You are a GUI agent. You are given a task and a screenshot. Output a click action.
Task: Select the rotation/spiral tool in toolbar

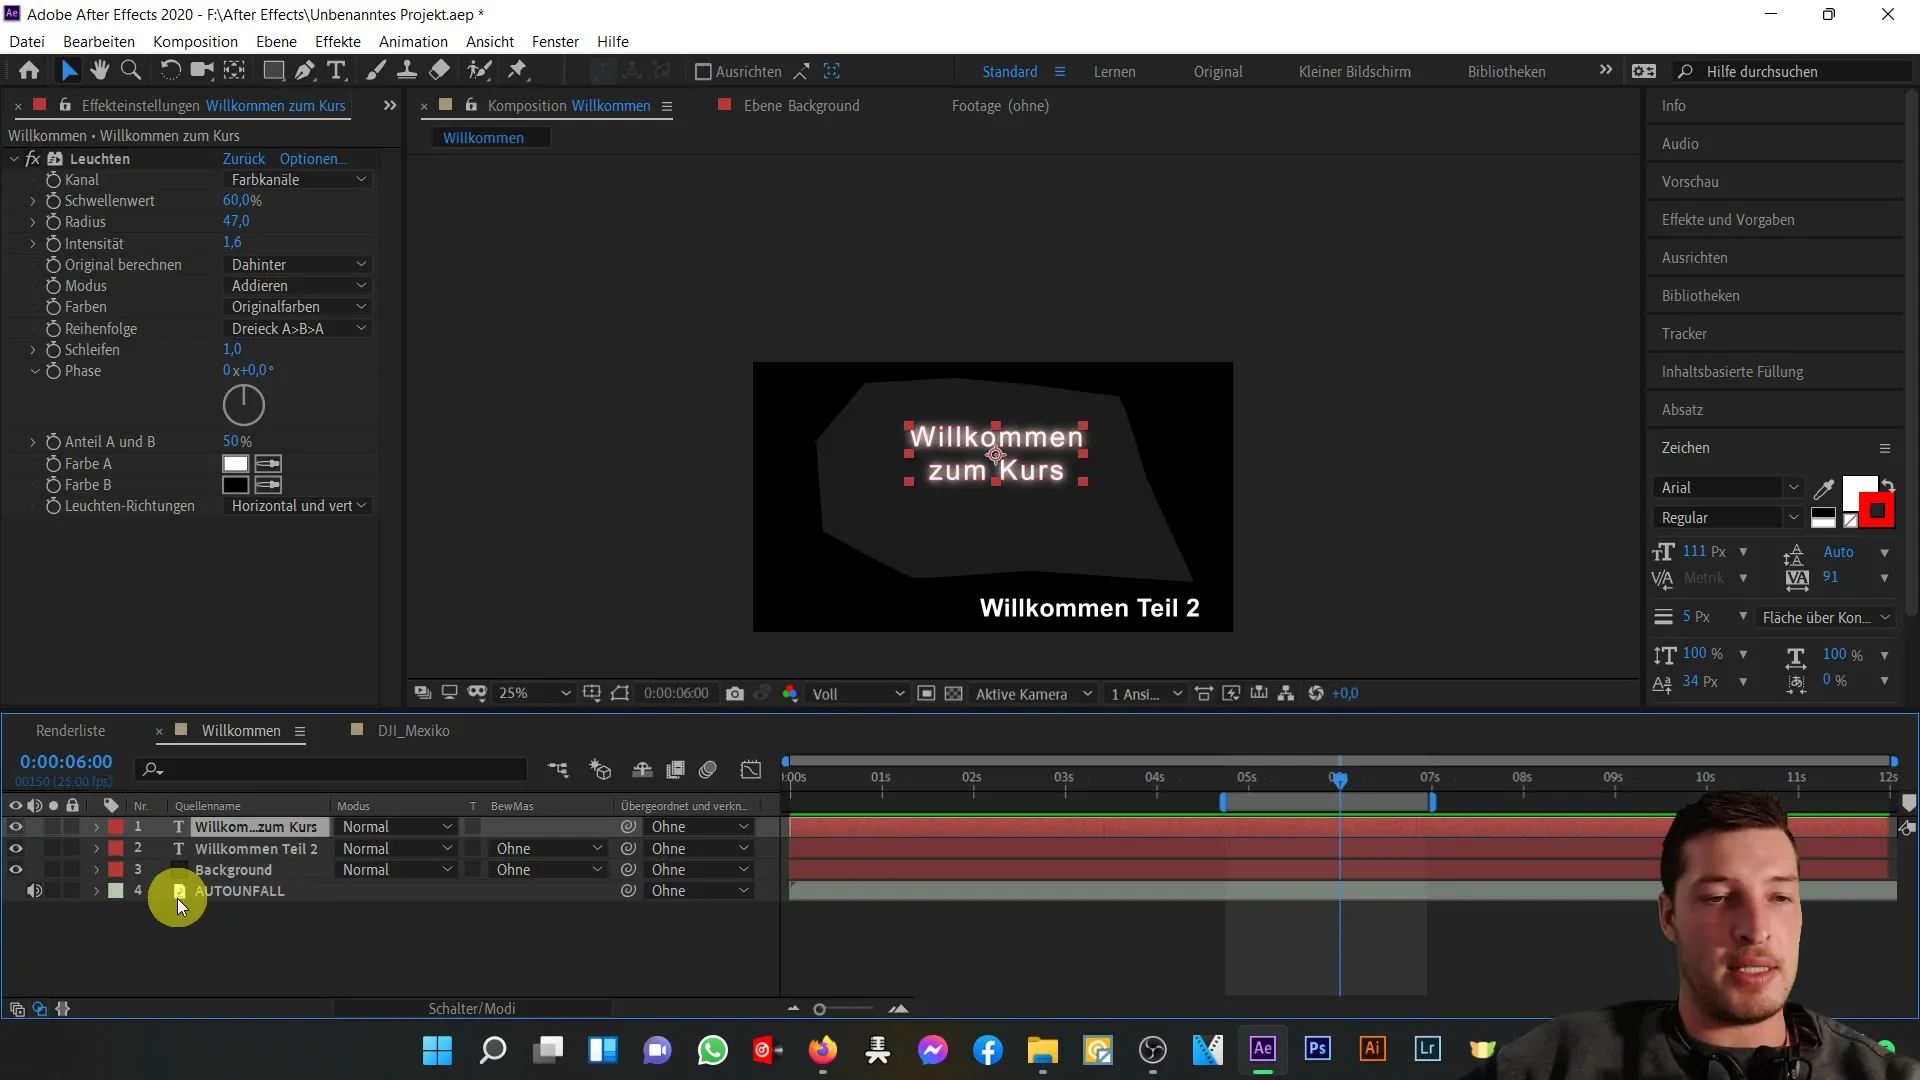[x=165, y=70]
